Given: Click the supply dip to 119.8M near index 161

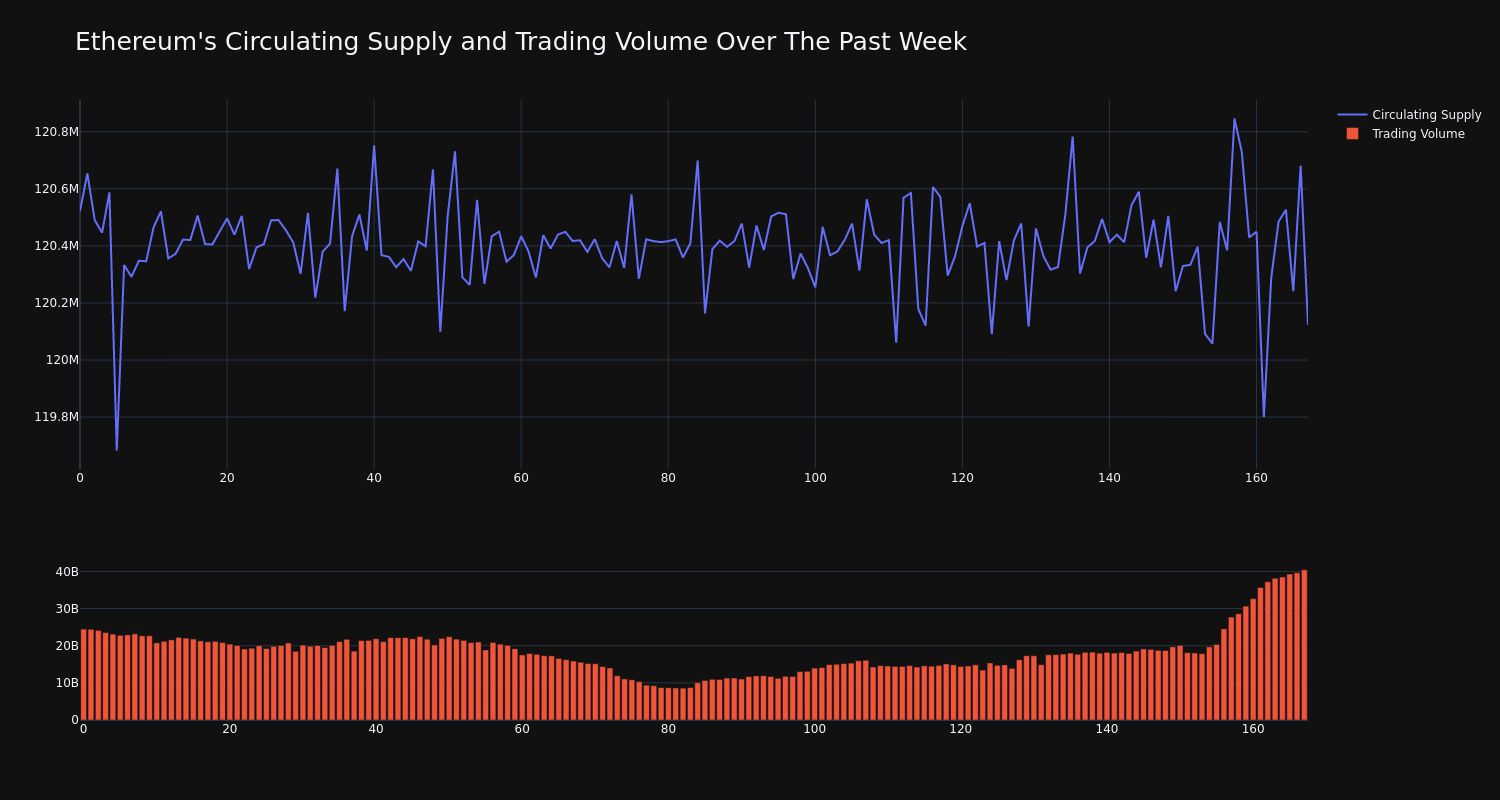Looking at the screenshot, I should coord(1264,416).
